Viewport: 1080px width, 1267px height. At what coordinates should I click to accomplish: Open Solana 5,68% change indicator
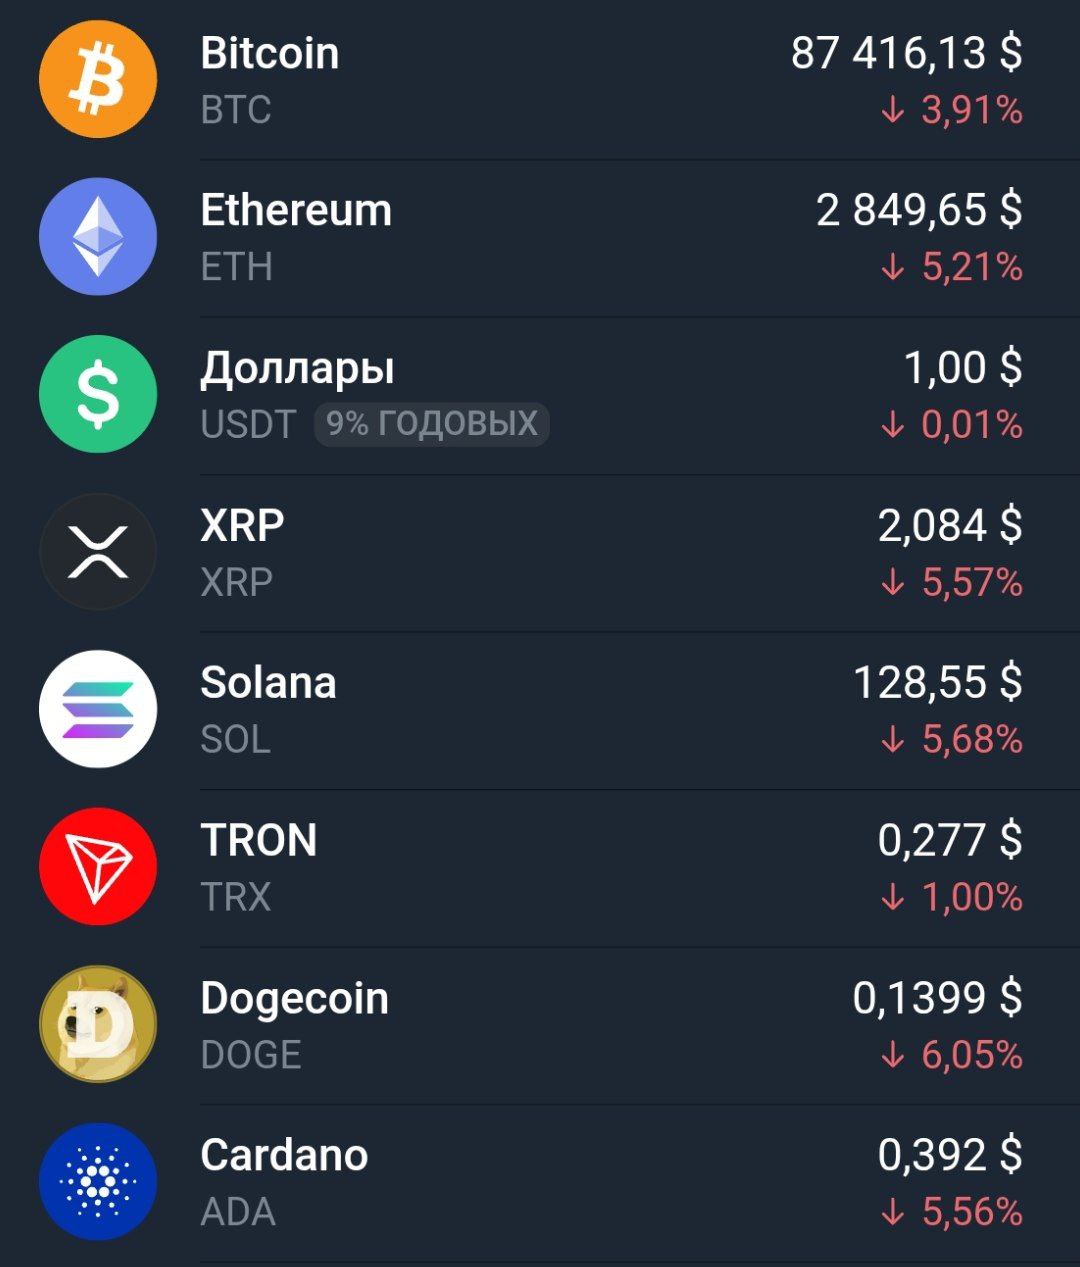[x=952, y=740]
